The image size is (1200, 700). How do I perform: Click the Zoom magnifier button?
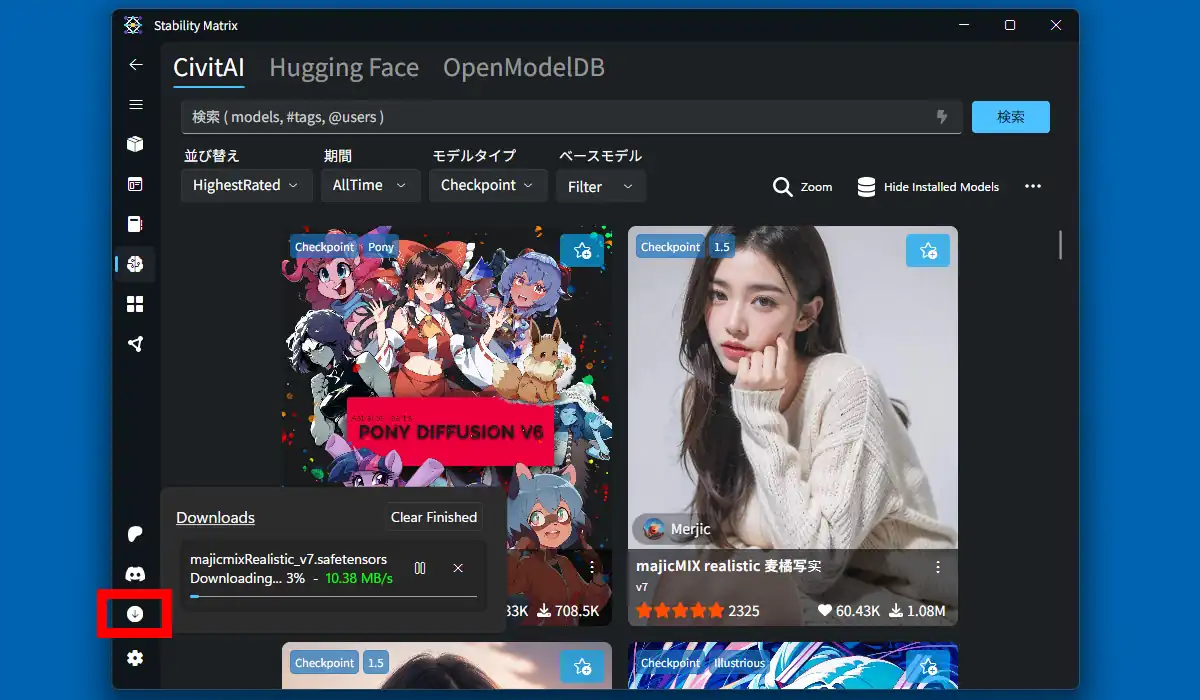[803, 187]
